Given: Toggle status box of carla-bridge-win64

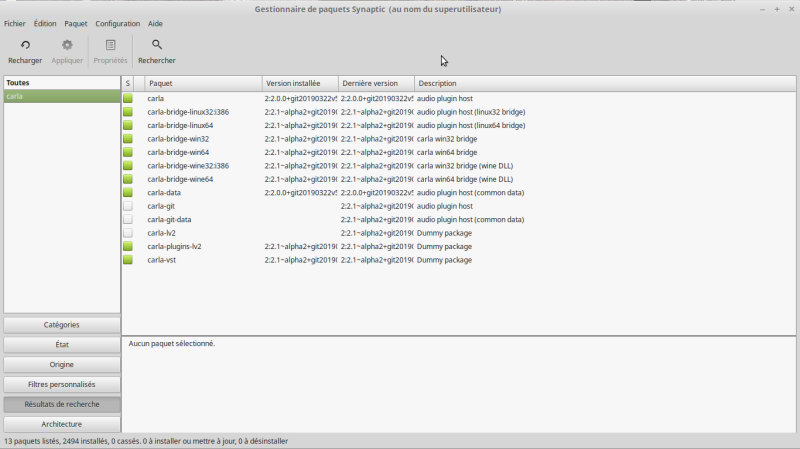Looking at the screenshot, I should click(x=128, y=152).
